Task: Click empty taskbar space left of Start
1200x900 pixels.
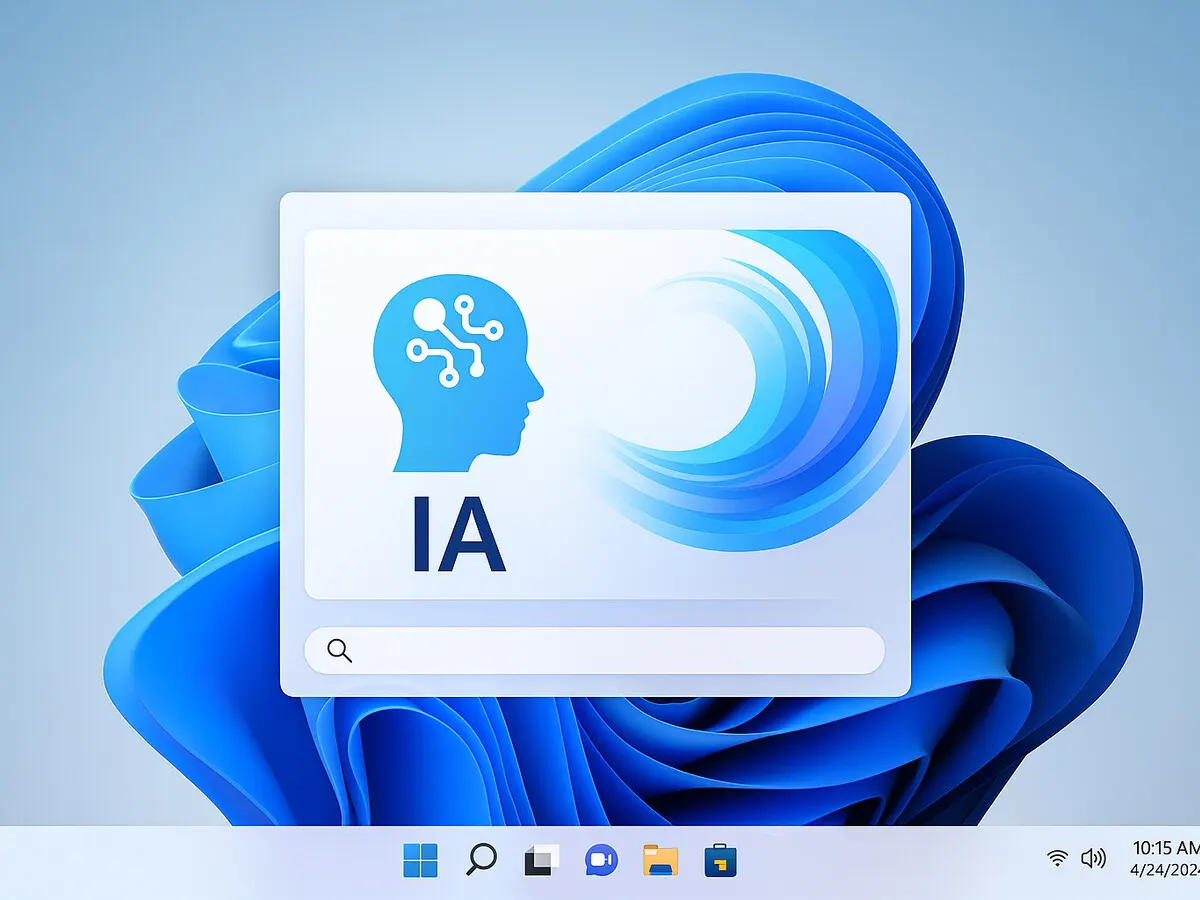Action: pyautogui.click(x=200, y=862)
